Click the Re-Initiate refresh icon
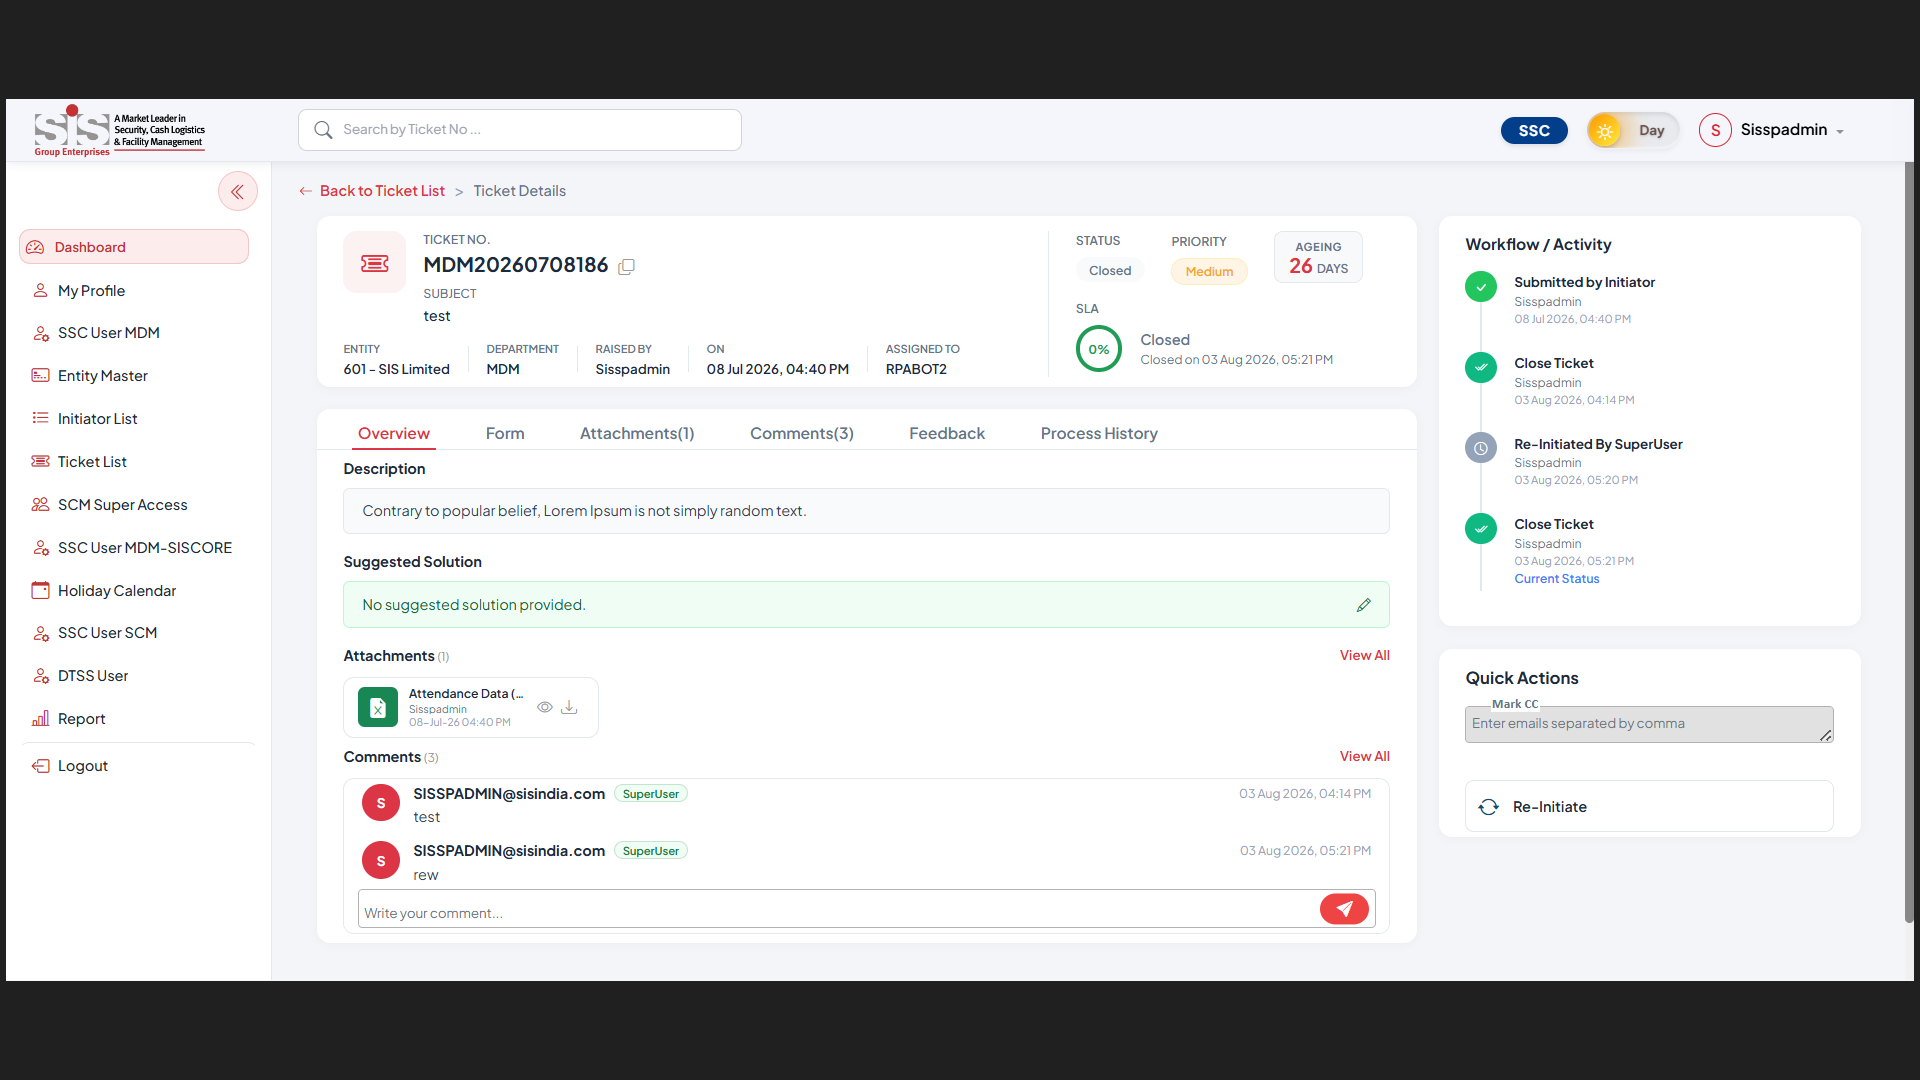This screenshot has height=1080, width=1920. pos(1489,807)
